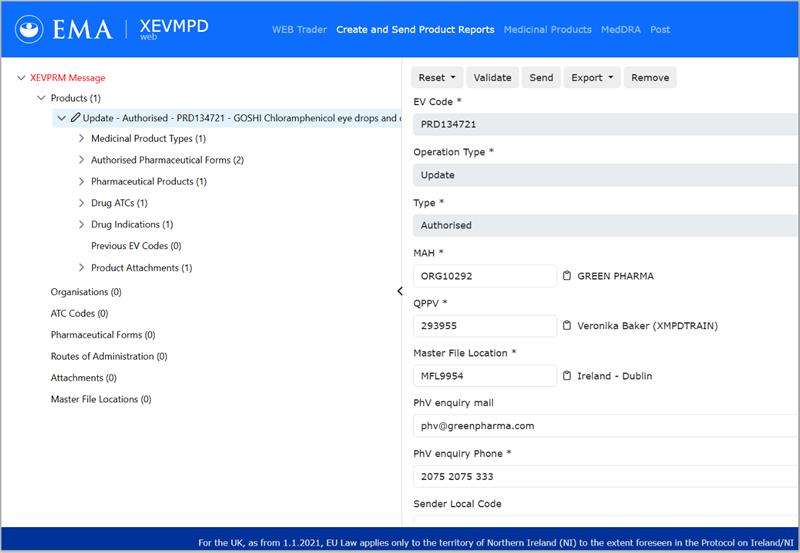Click the clipboard icon next to GREEN PHARMA
This screenshot has height=553, width=800.
click(566, 276)
